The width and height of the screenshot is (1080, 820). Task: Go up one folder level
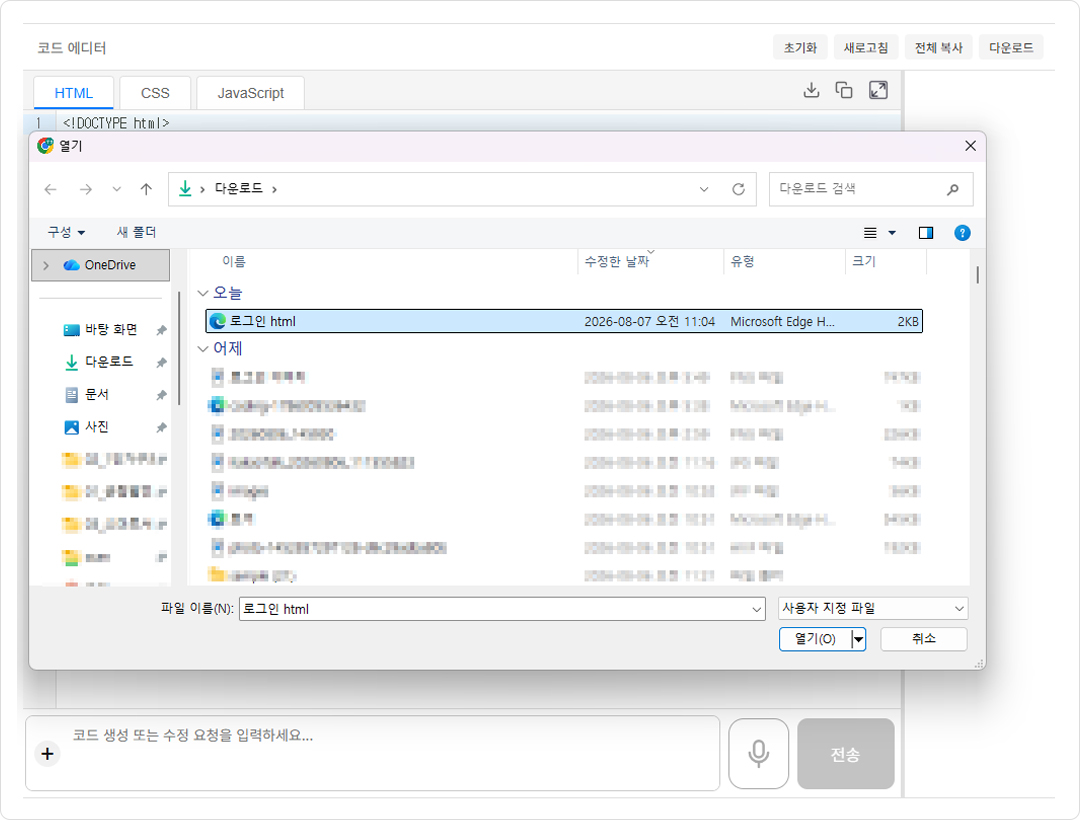pyautogui.click(x=146, y=189)
